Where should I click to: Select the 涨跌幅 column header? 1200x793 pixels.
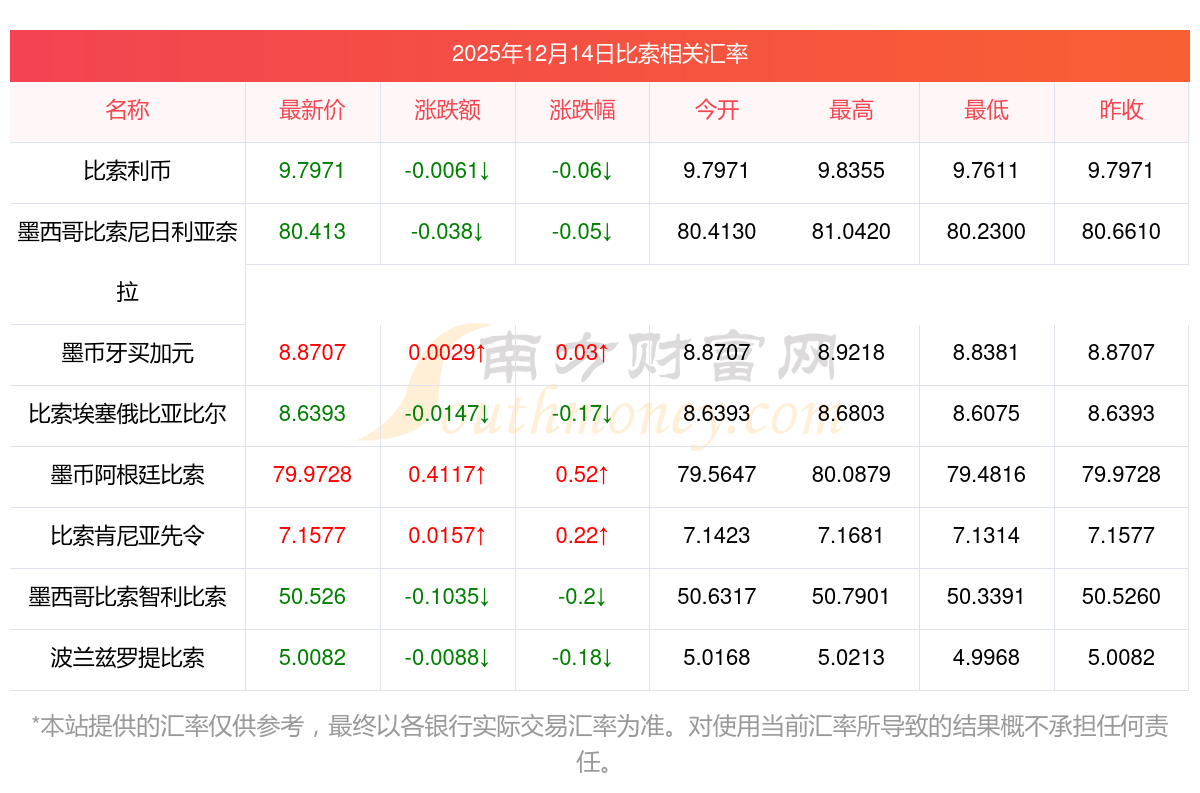coord(582,110)
